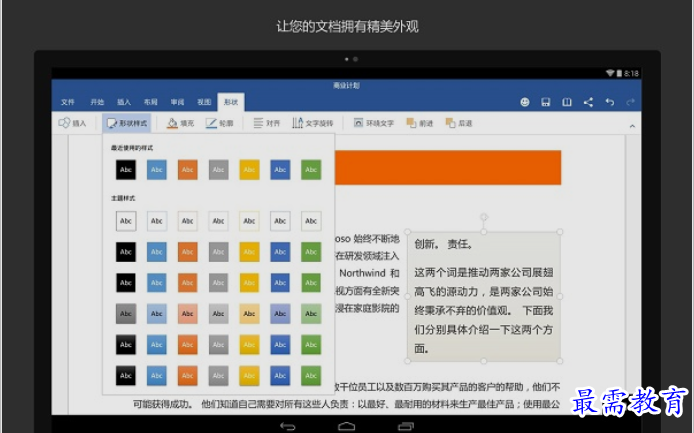Choose the pale green gradient Abc style
Screen dimensions: 694x433
[x=311, y=313]
